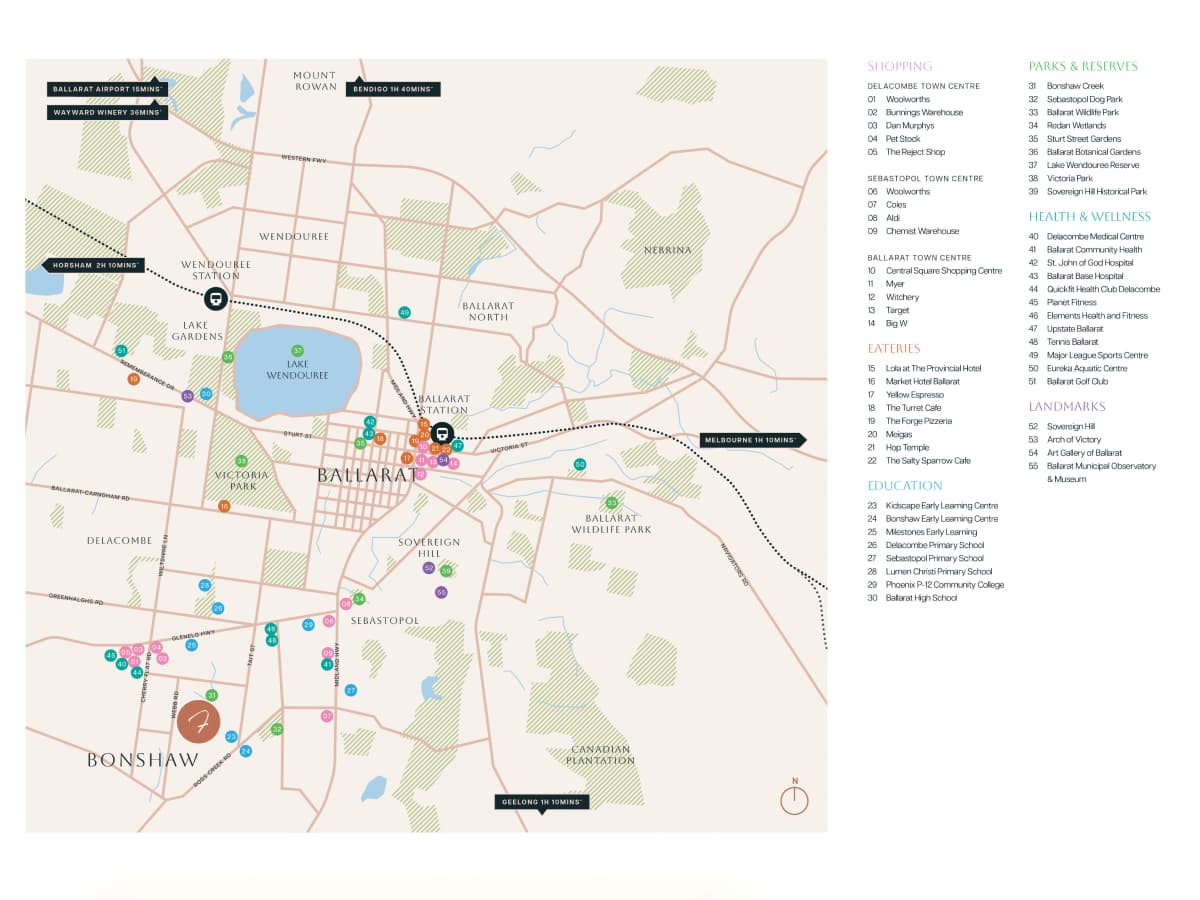Click the Parks & Reserves legend heading
Screen dimensions: 1200x900
click(1083, 66)
